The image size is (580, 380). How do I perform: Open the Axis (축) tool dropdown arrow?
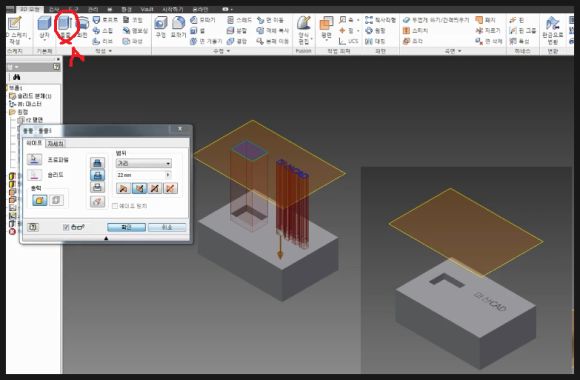click(358, 20)
